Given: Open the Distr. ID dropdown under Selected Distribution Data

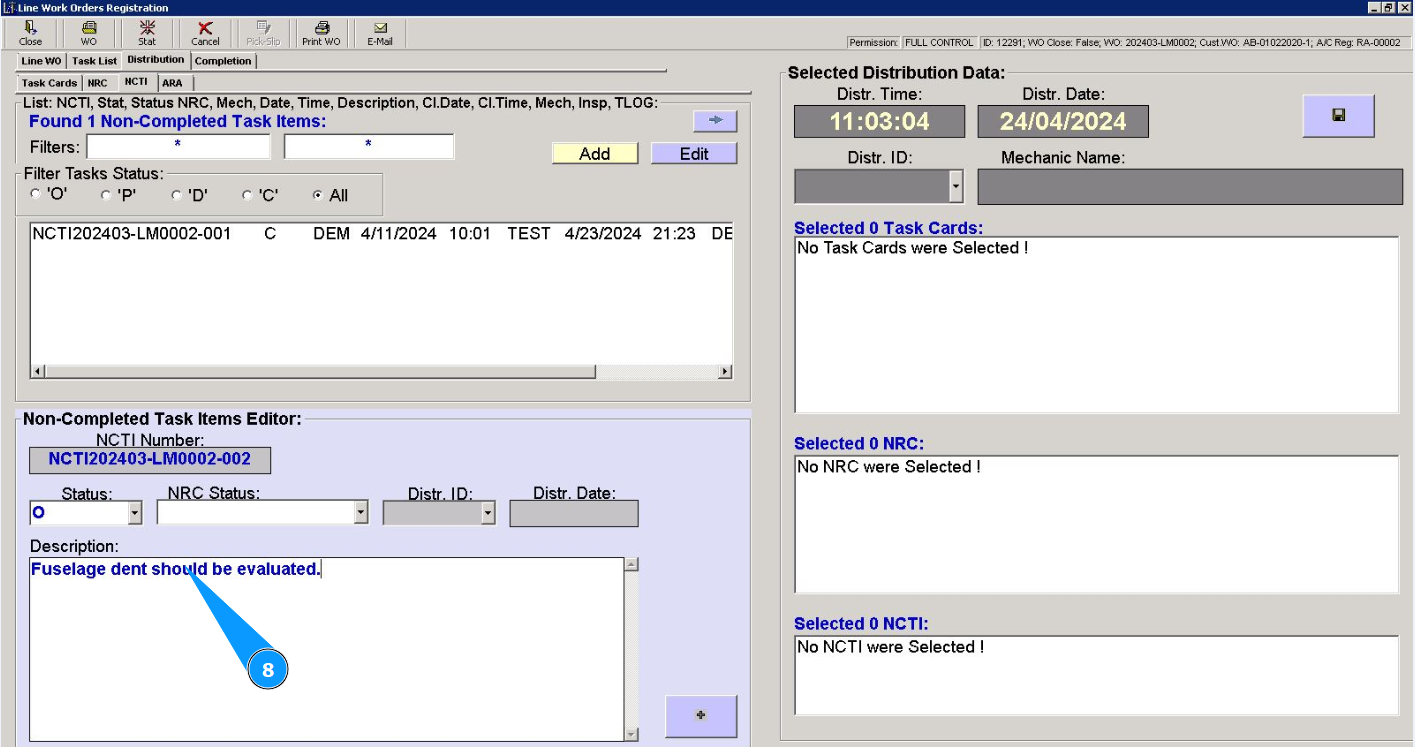Looking at the screenshot, I should pos(956,186).
